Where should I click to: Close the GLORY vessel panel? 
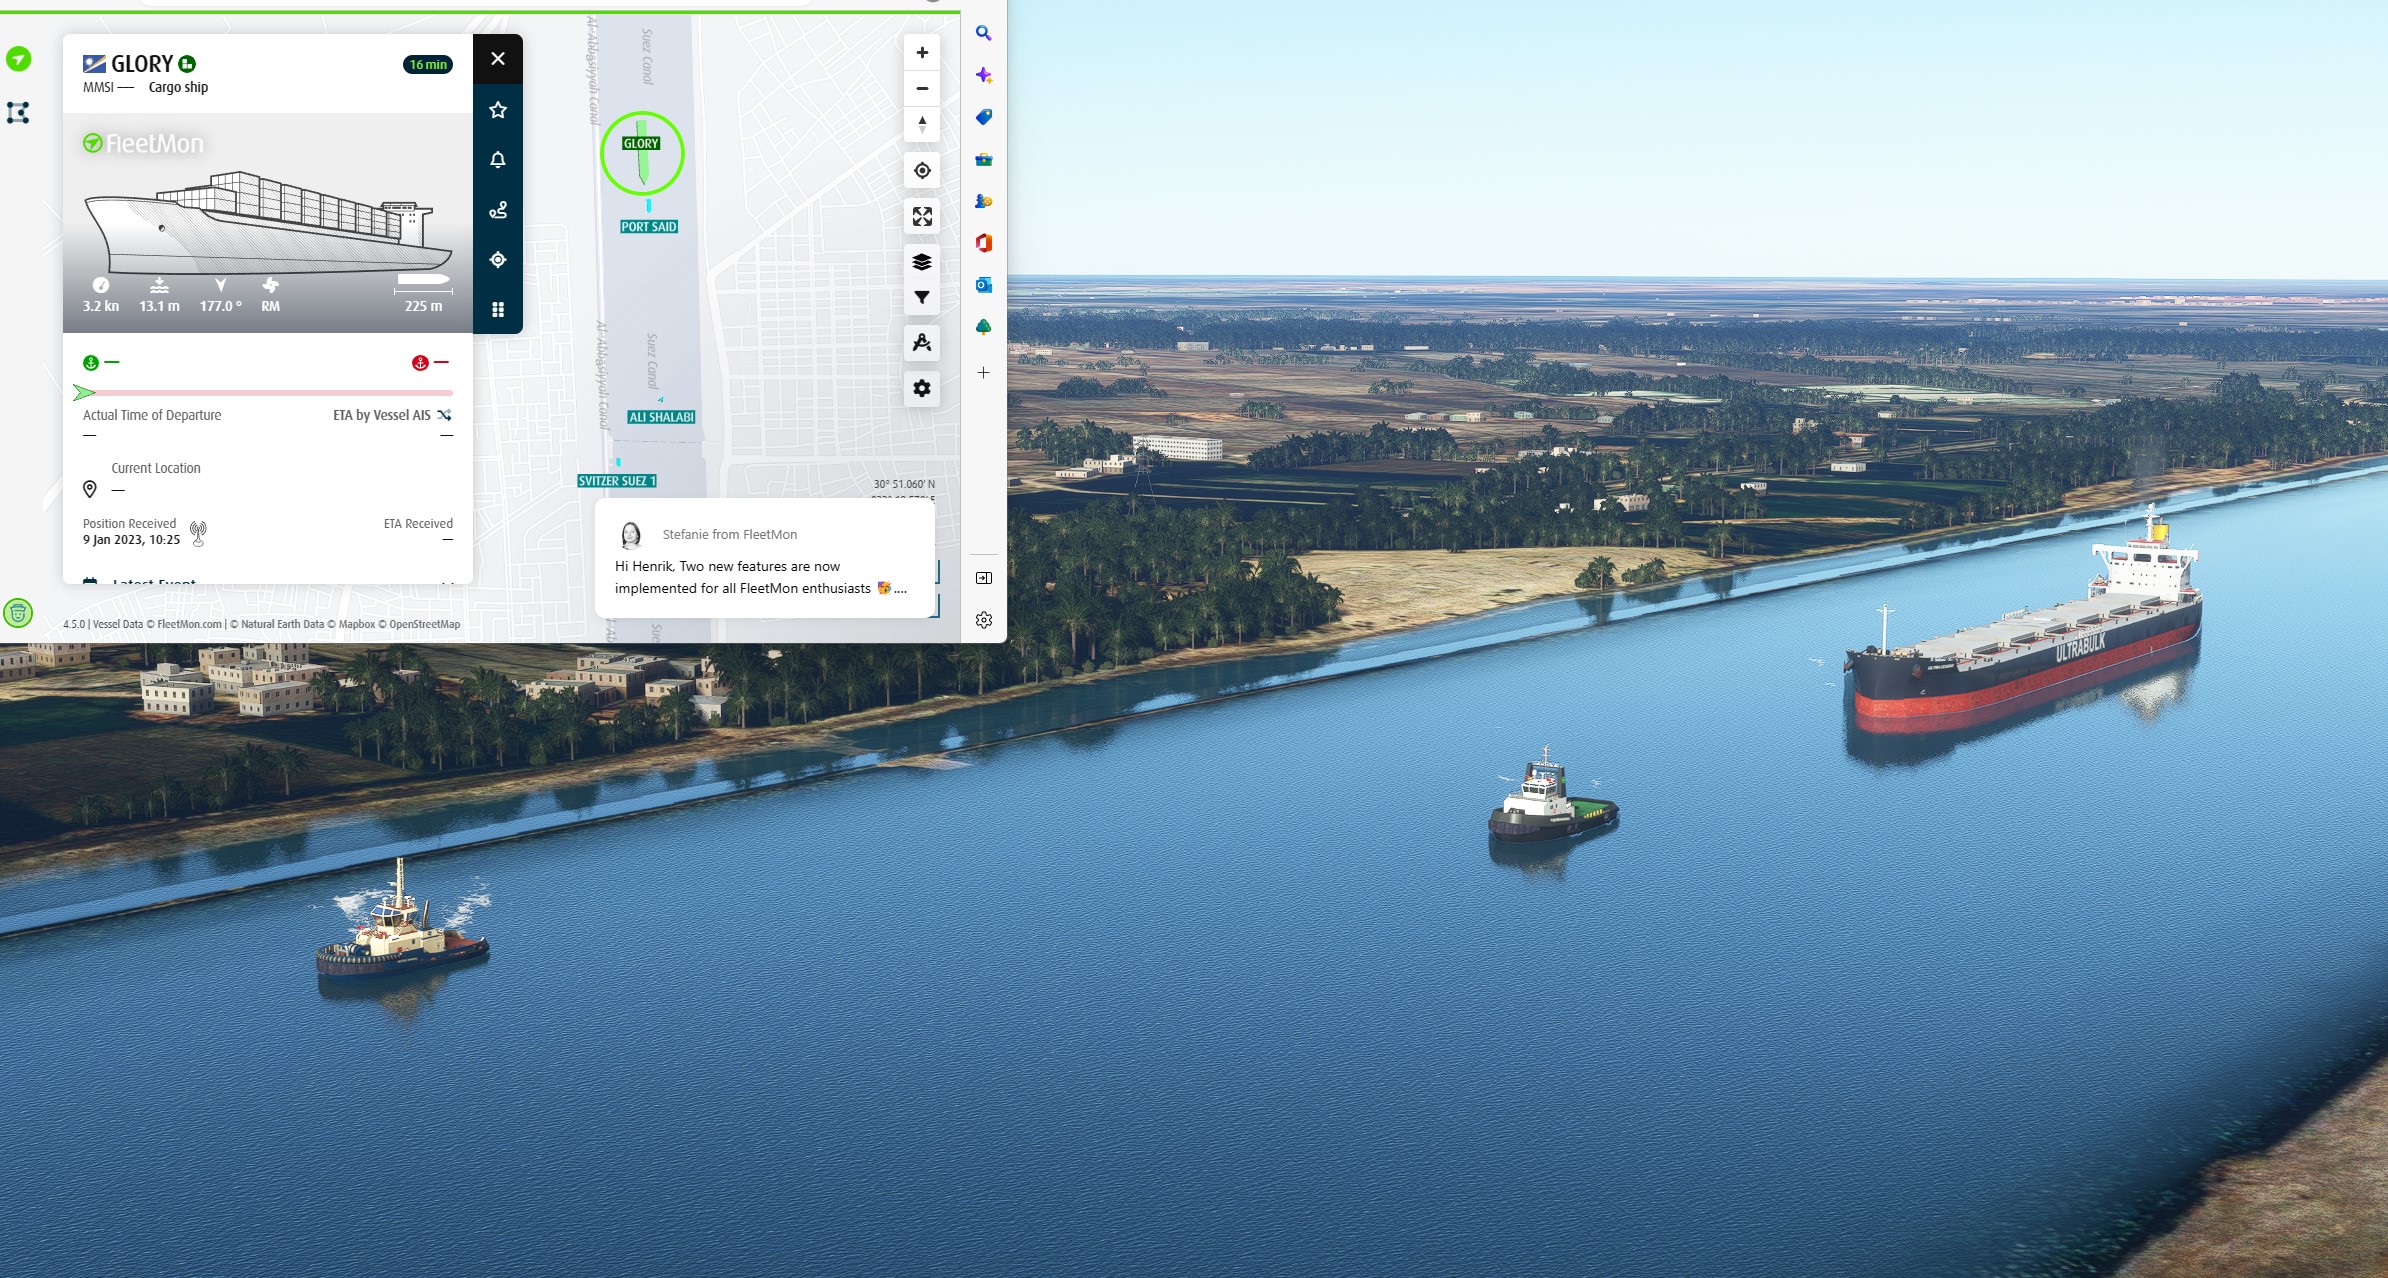[x=498, y=59]
